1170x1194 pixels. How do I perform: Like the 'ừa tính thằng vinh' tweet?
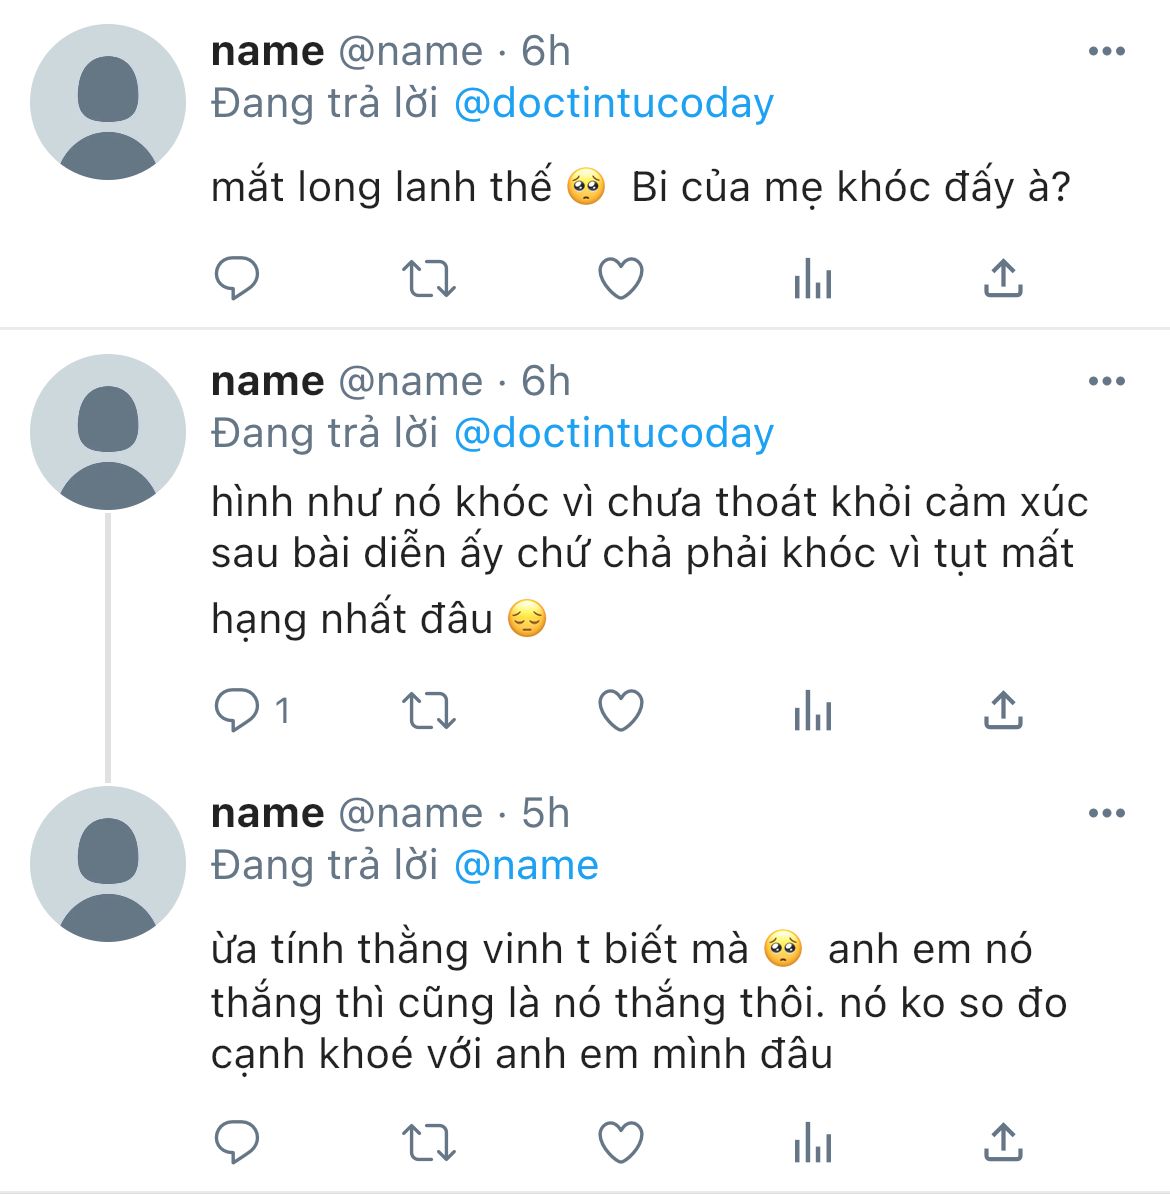620,1142
